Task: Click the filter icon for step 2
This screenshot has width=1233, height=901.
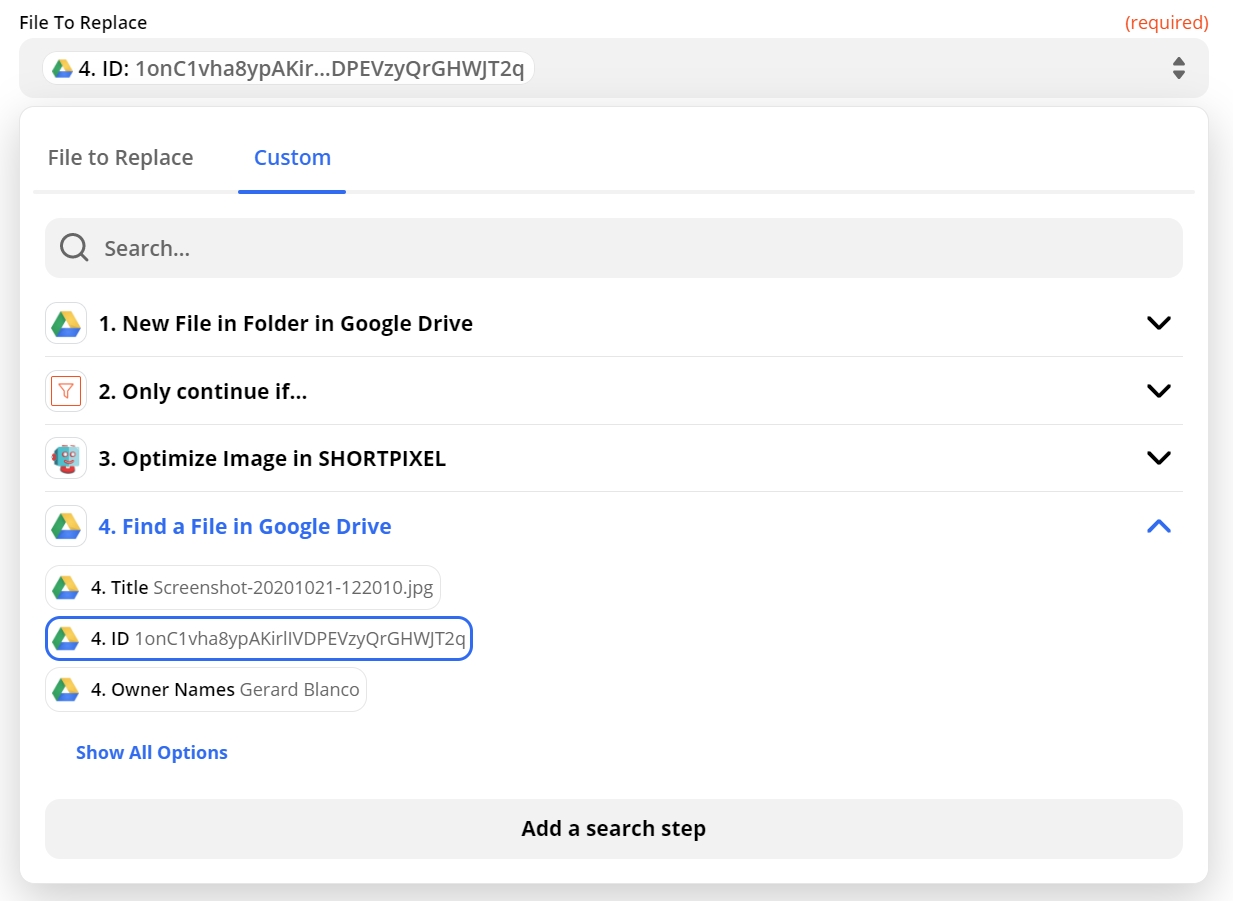Action: point(66,391)
